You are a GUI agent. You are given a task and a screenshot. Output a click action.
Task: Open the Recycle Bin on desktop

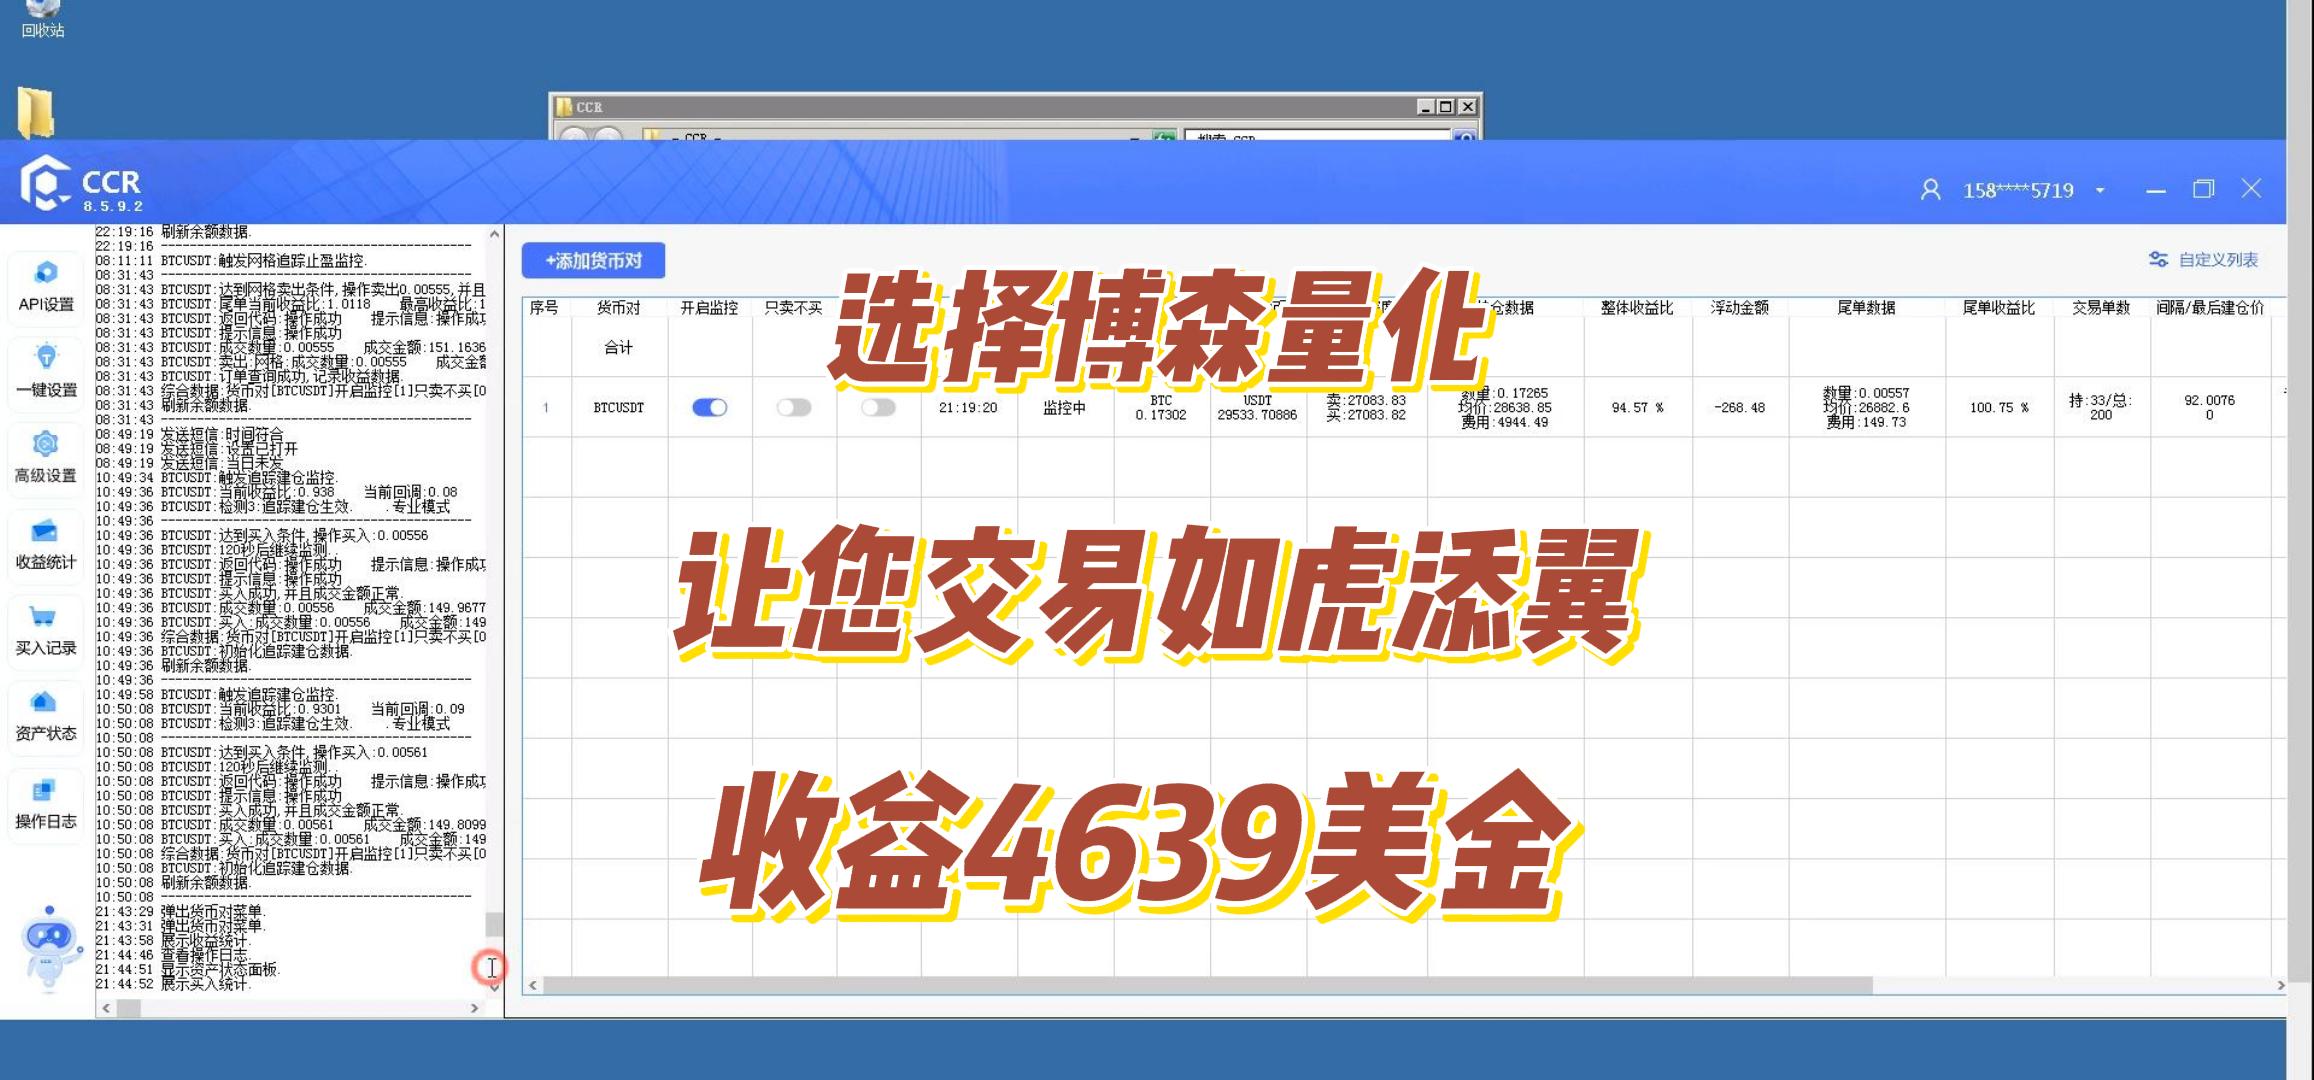42,18
